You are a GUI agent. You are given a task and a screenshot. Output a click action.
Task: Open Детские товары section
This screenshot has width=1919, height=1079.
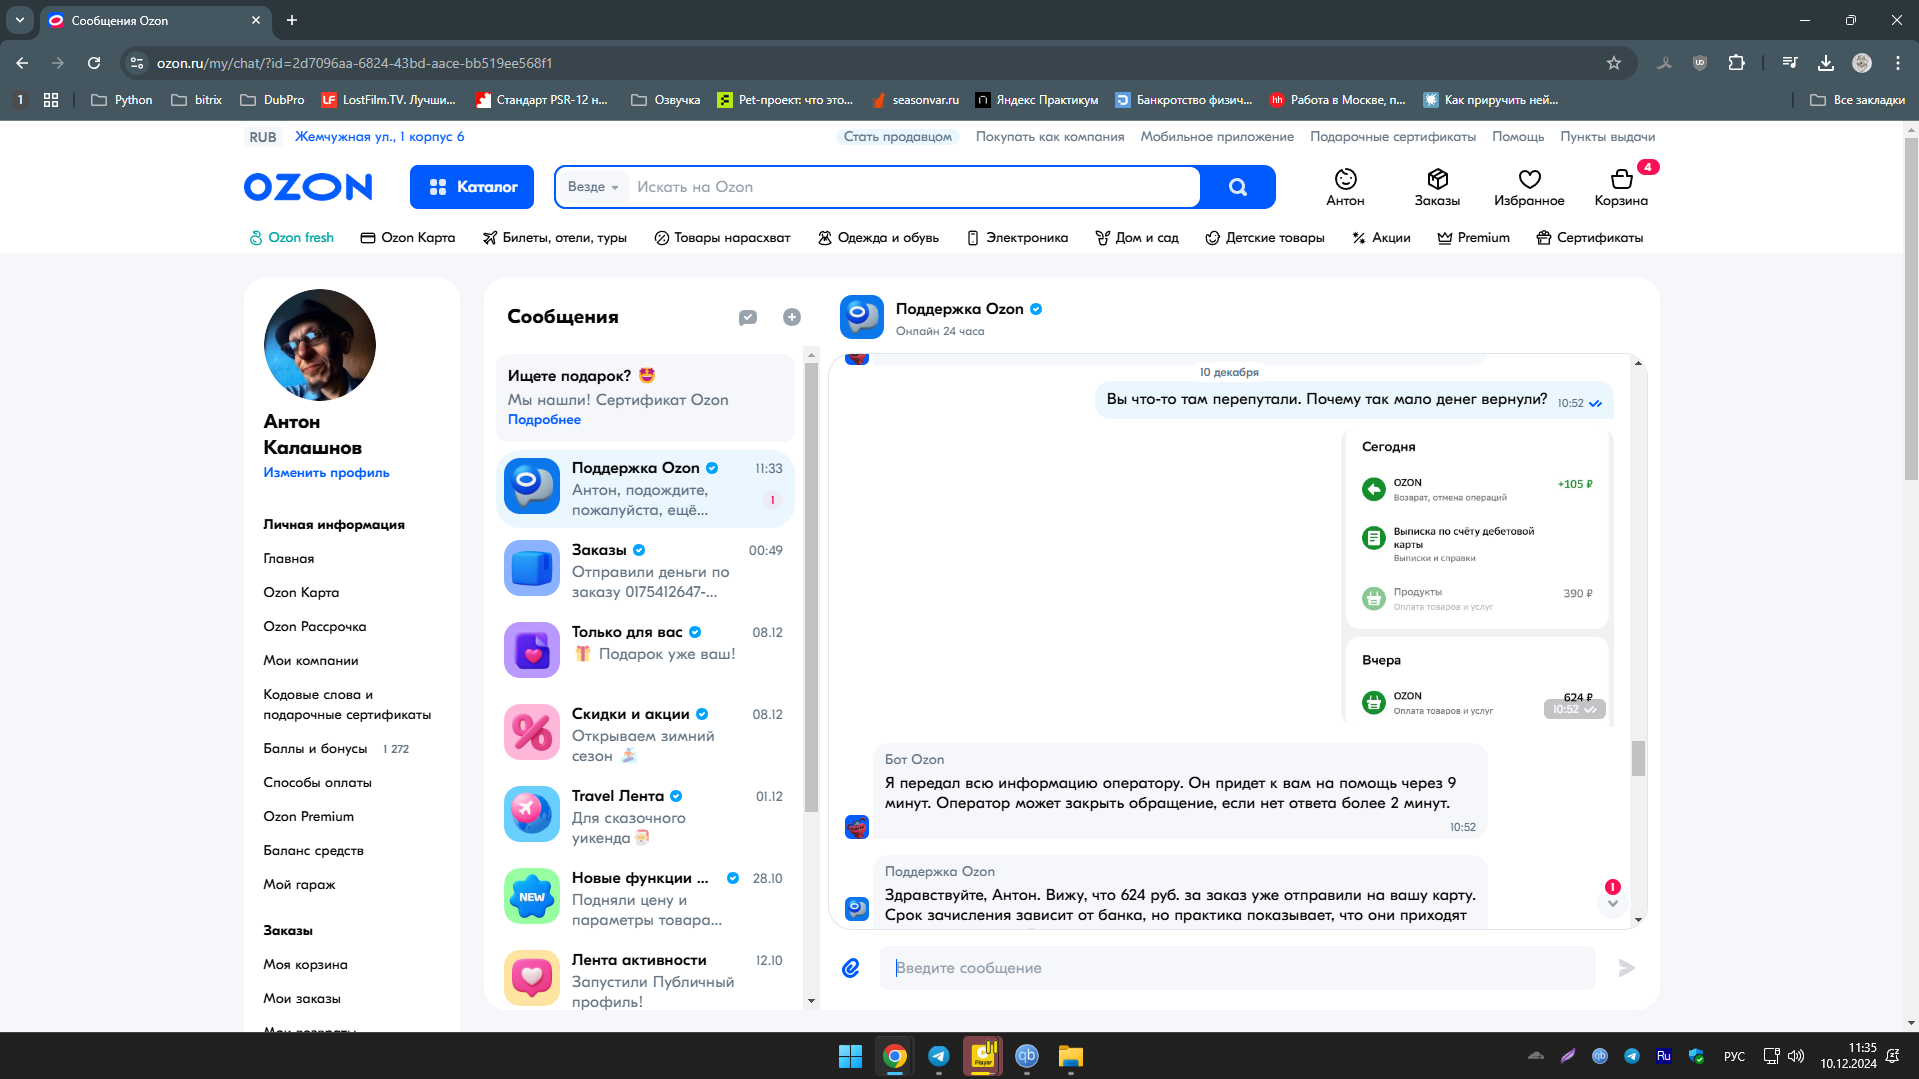pos(1265,238)
